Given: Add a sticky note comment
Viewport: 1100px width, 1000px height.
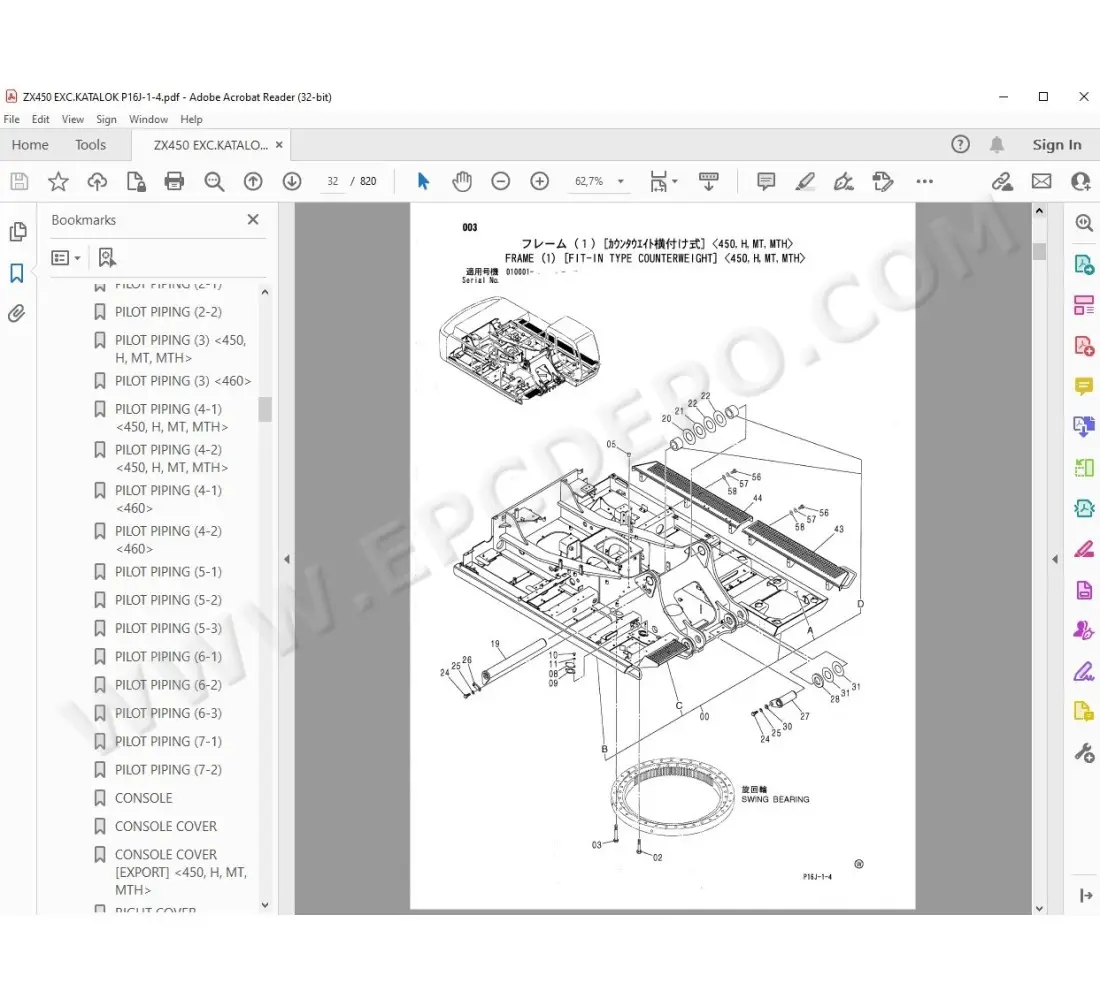Looking at the screenshot, I should [766, 182].
